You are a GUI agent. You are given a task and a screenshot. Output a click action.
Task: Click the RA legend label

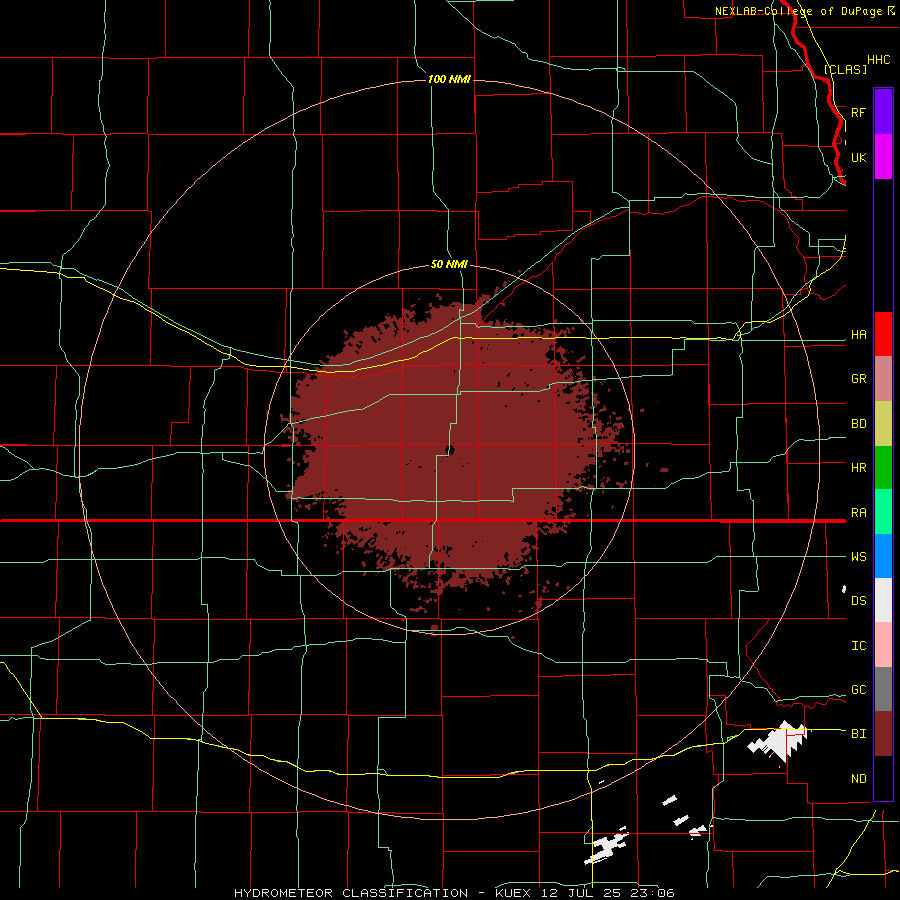pyautogui.click(x=858, y=512)
